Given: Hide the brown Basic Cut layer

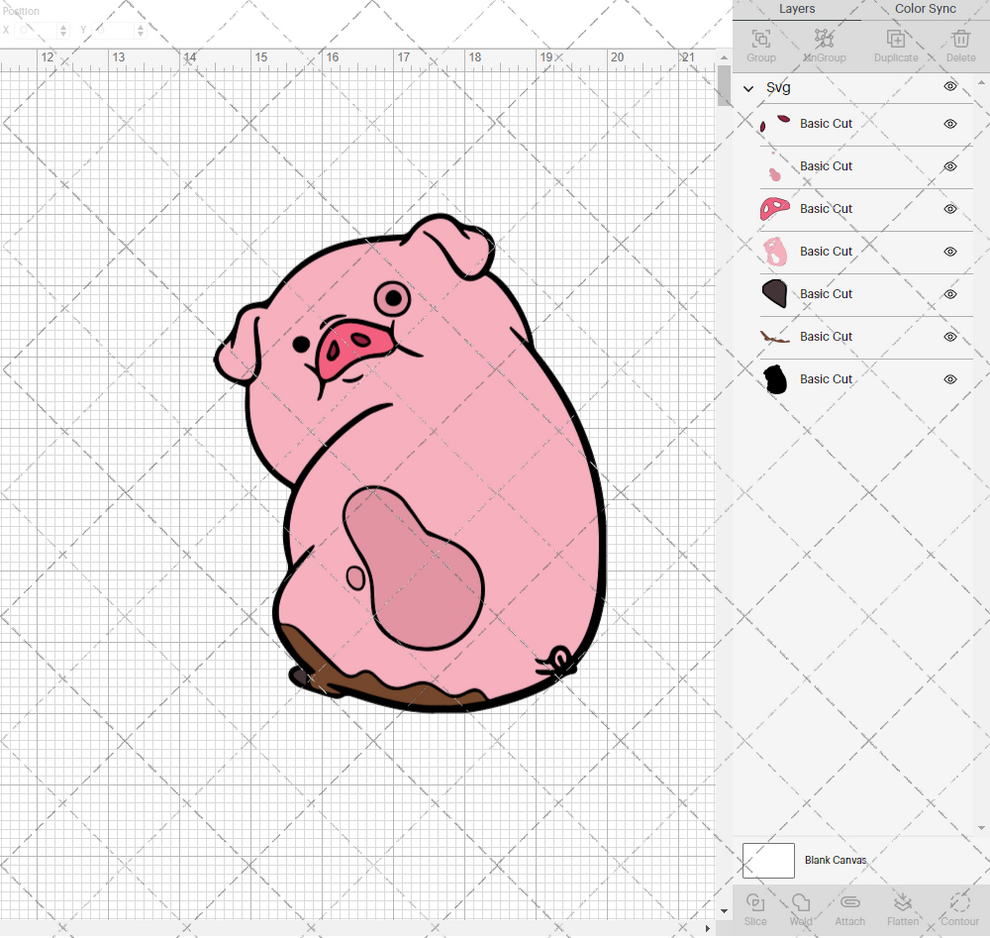Looking at the screenshot, I should click(949, 337).
